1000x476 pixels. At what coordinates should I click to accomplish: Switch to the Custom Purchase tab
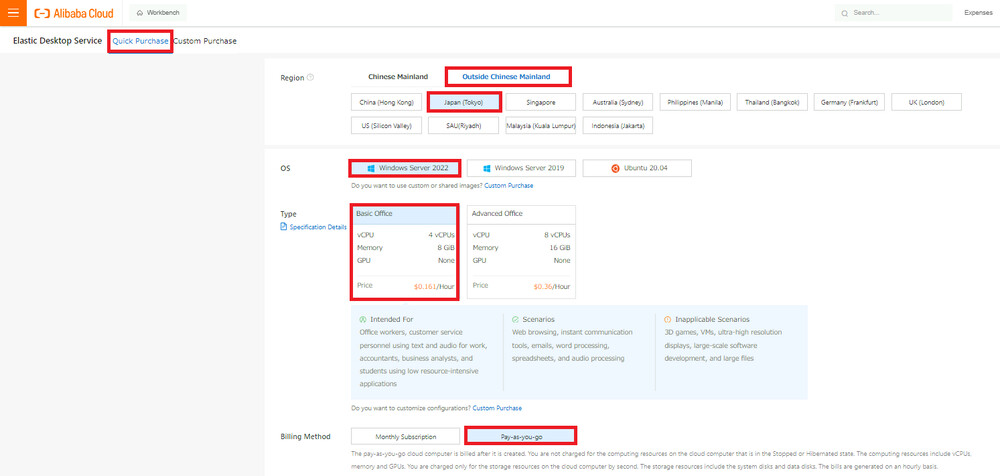pos(205,41)
